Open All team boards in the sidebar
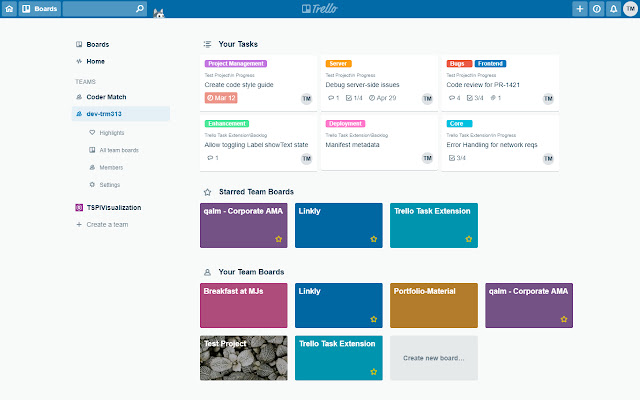Screen dimensions: 640x400 coord(119,150)
